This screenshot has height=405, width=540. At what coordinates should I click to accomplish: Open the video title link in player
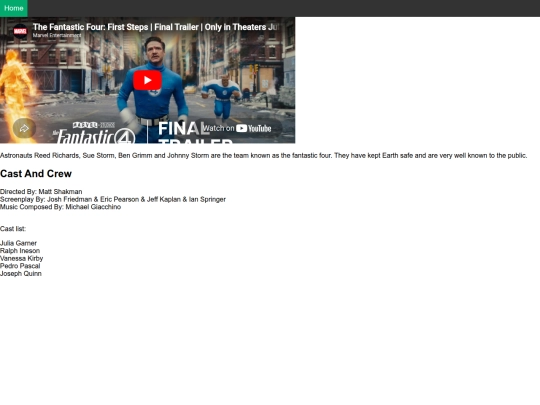[155, 27]
